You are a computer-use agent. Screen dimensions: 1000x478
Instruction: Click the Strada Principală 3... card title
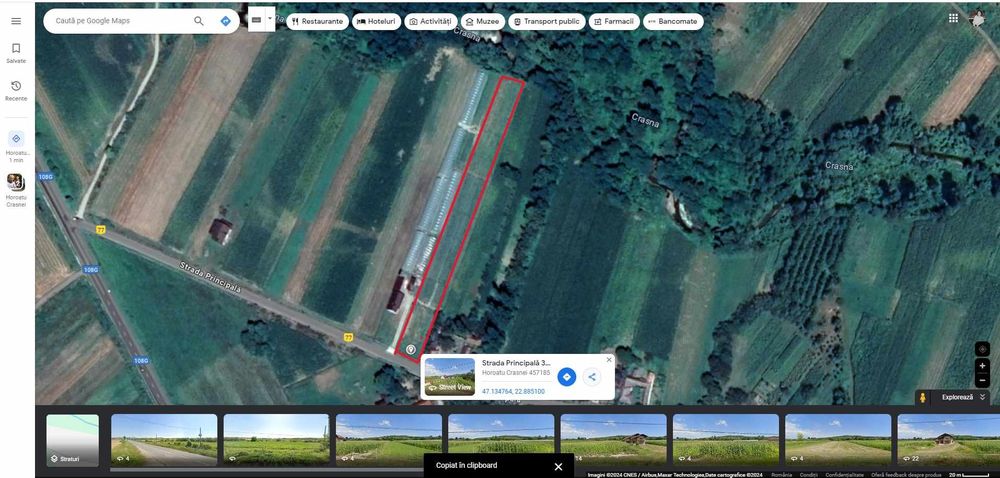click(516, 363)
